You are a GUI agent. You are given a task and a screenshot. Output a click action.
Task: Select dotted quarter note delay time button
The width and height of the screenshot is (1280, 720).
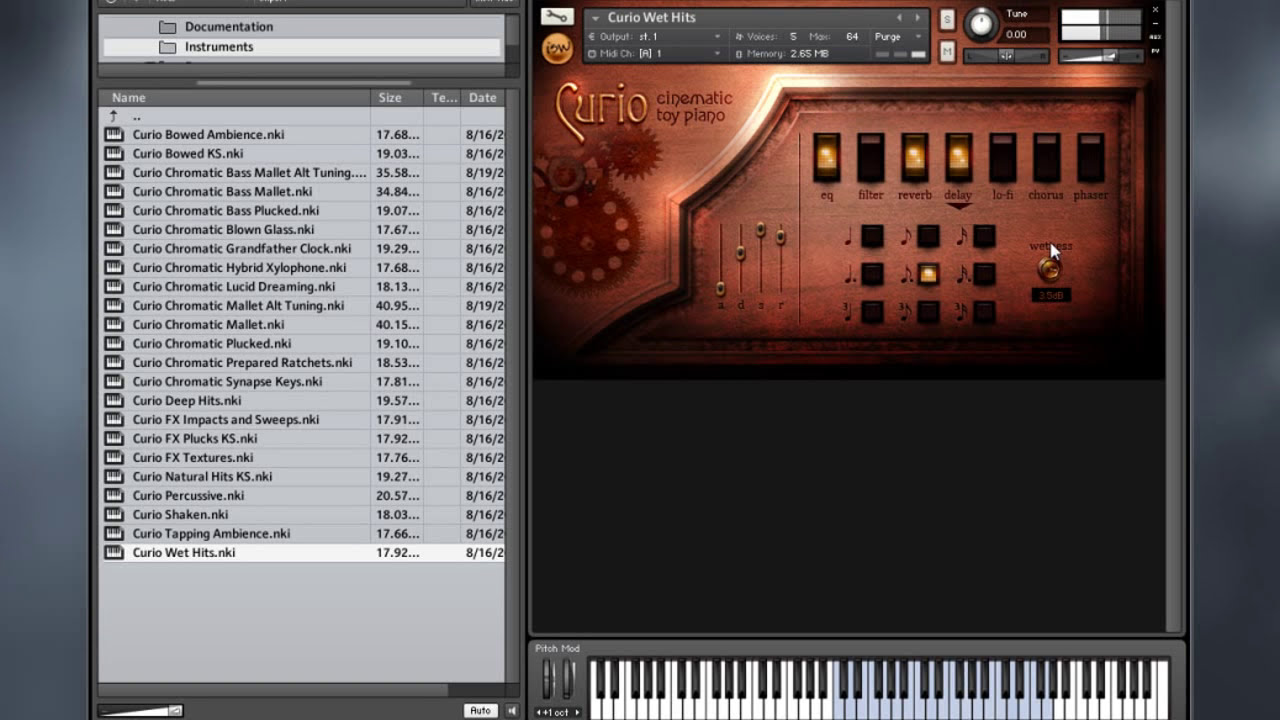(x=872, y=274)
